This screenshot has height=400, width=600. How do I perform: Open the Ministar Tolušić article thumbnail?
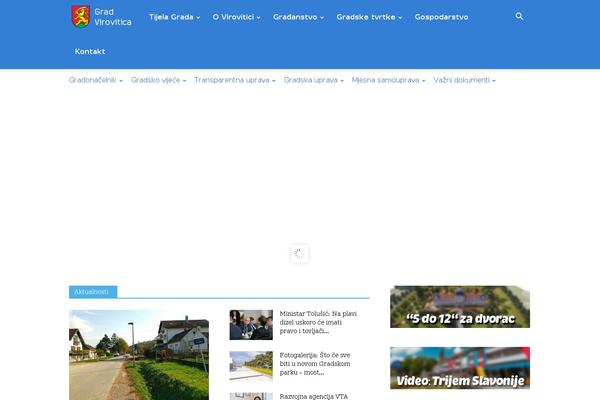click(251, 325)
